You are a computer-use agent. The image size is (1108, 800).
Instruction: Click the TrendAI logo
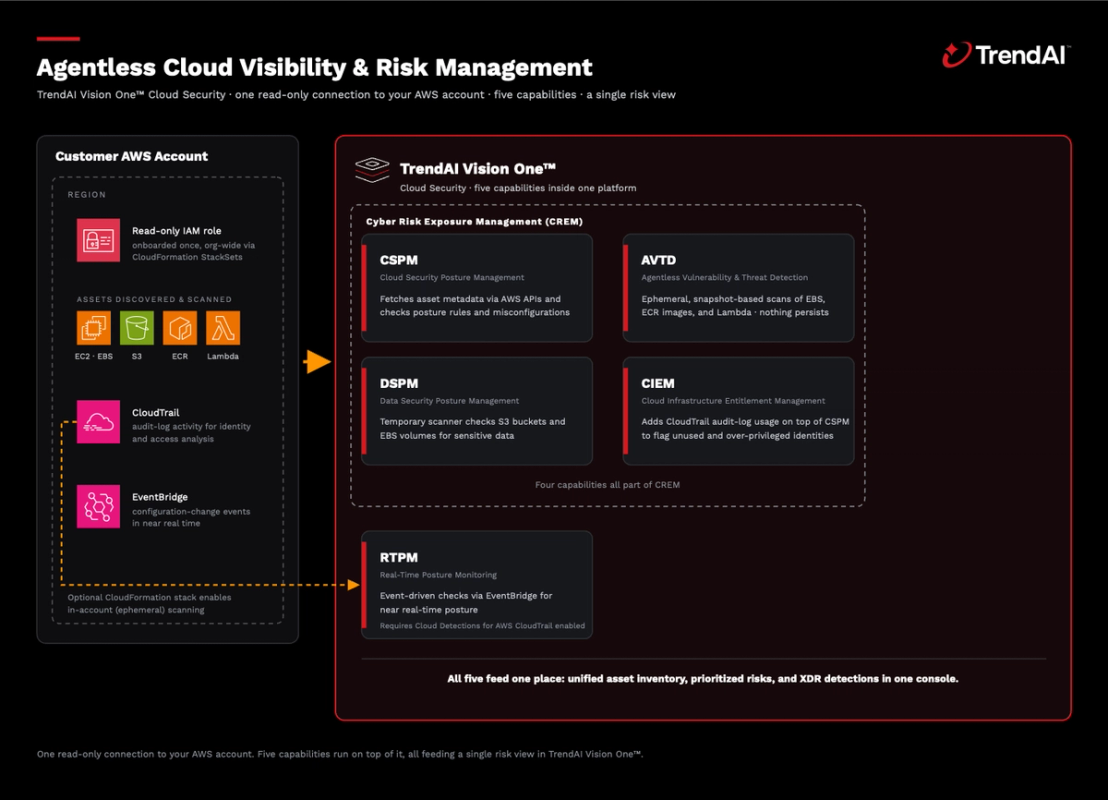[1006, 54]
